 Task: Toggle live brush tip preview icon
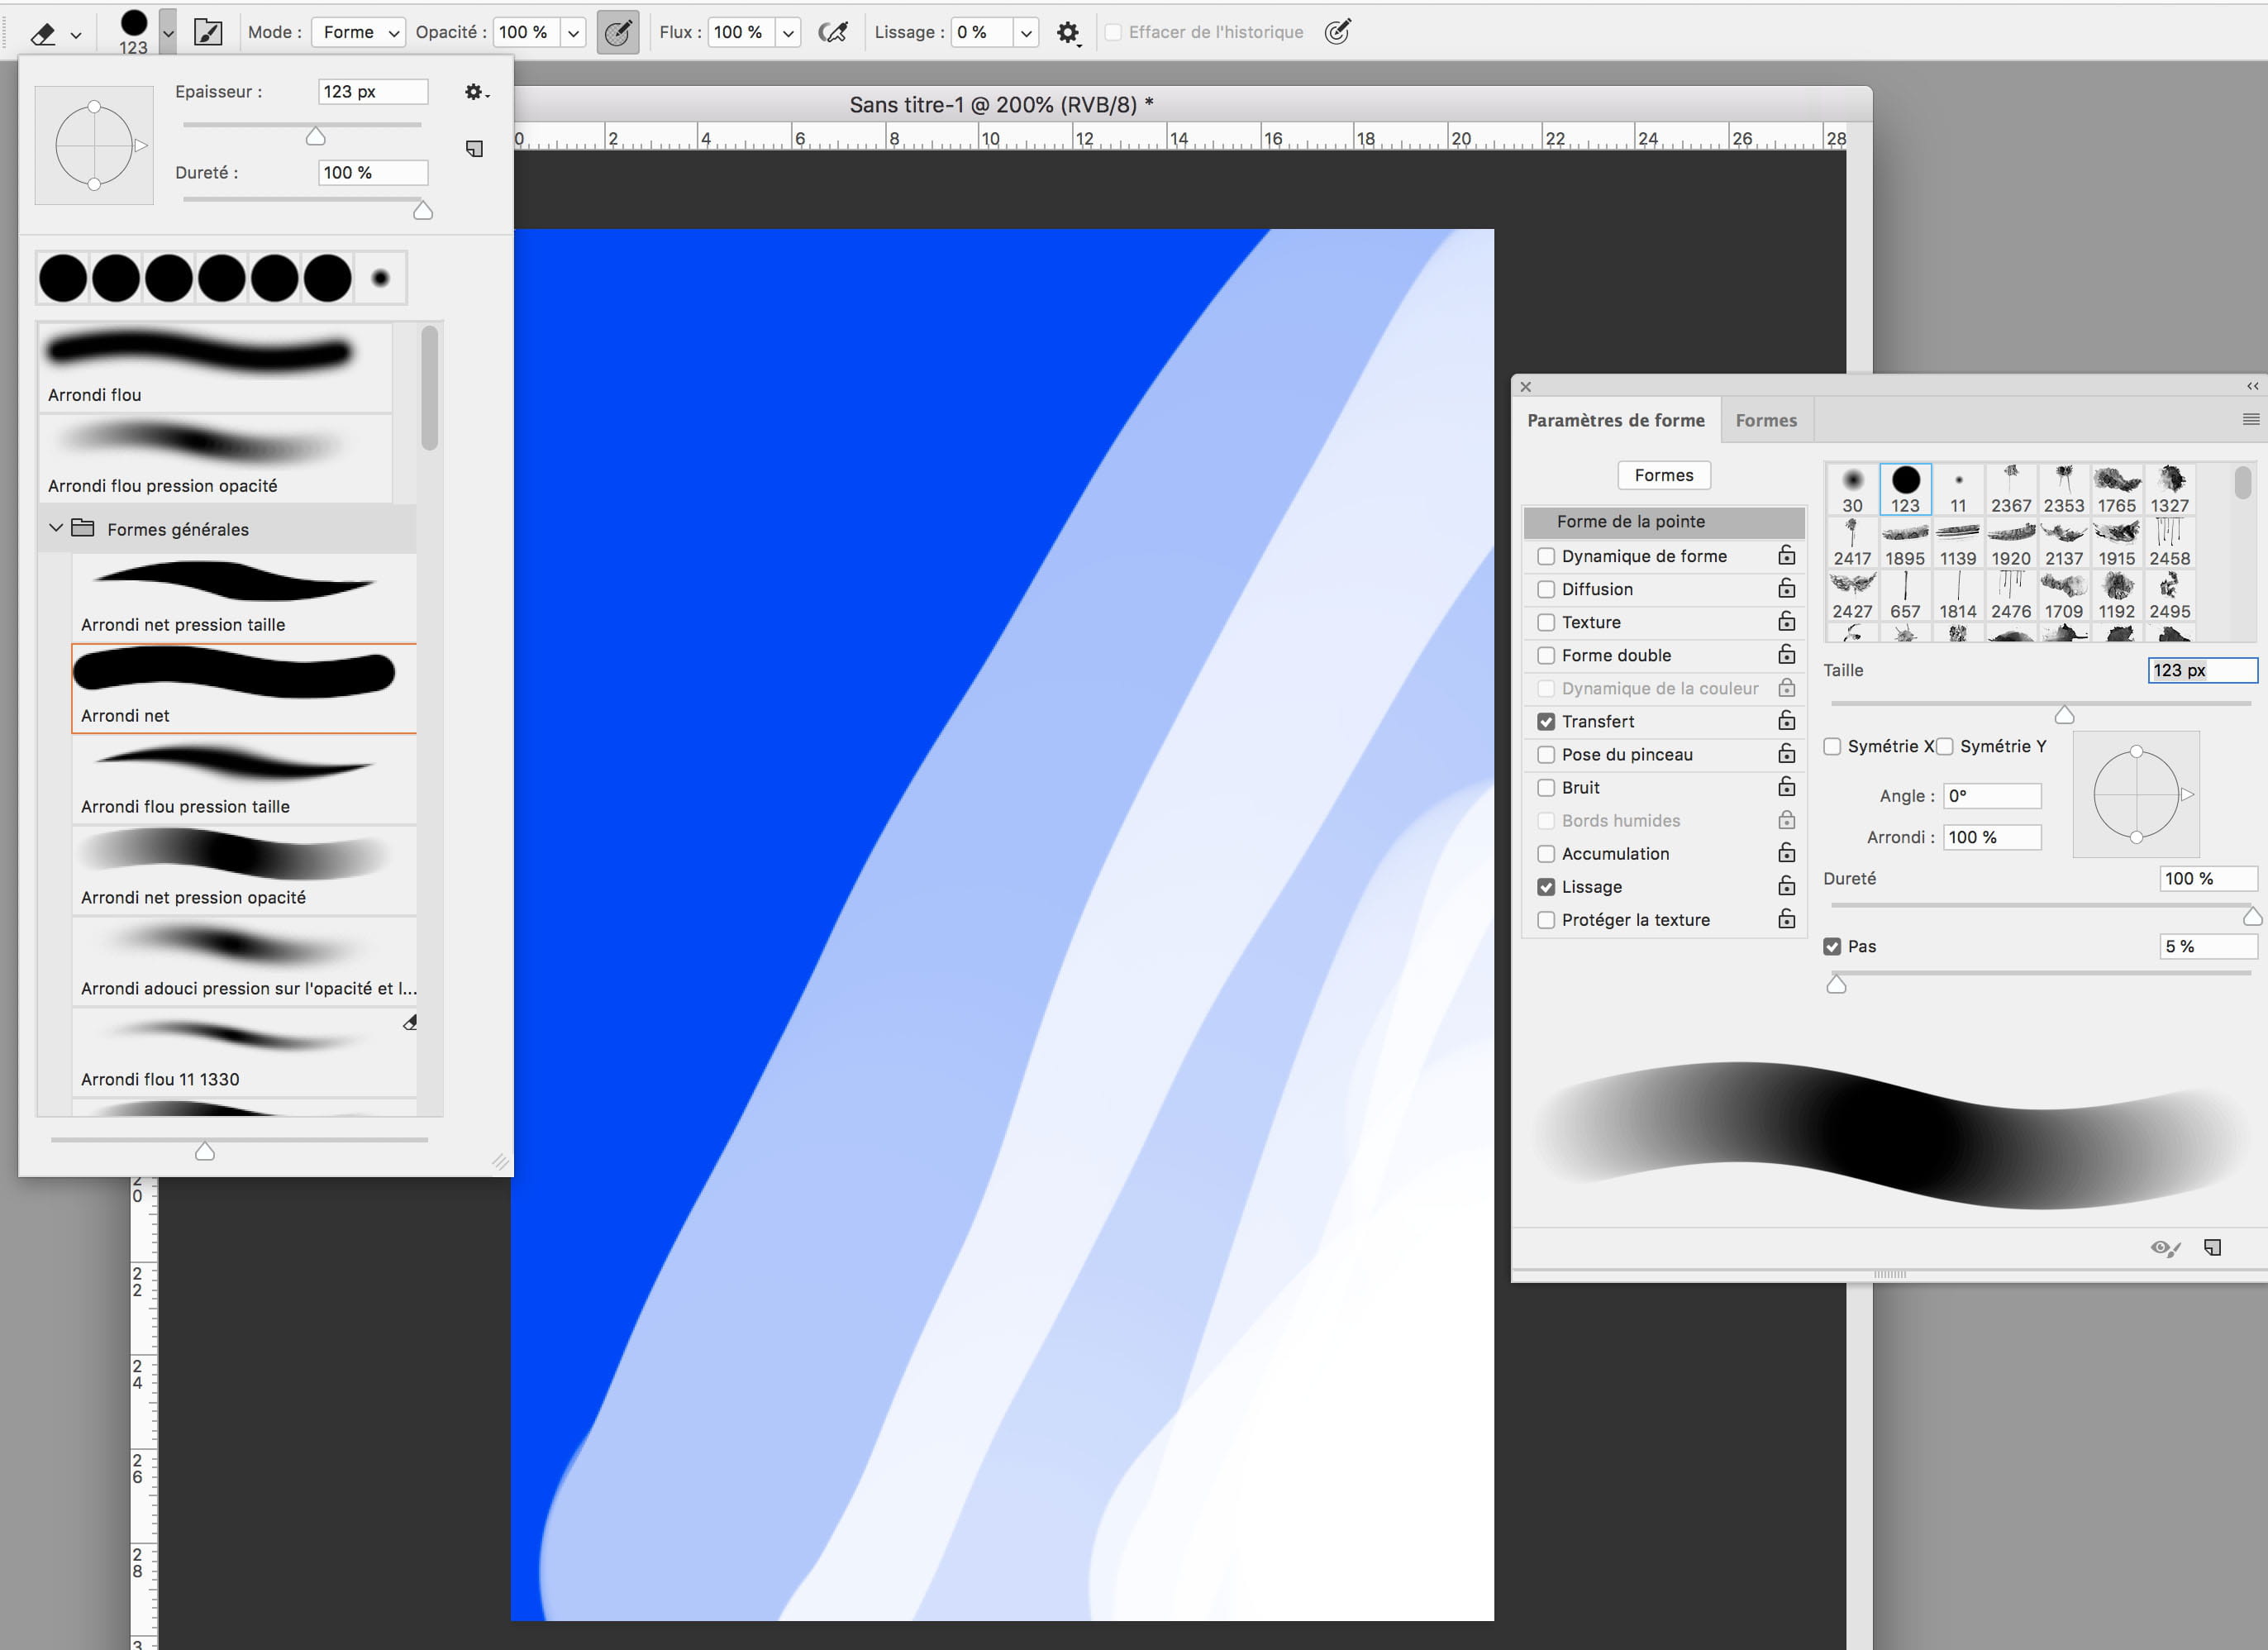click(2165, 1247)
